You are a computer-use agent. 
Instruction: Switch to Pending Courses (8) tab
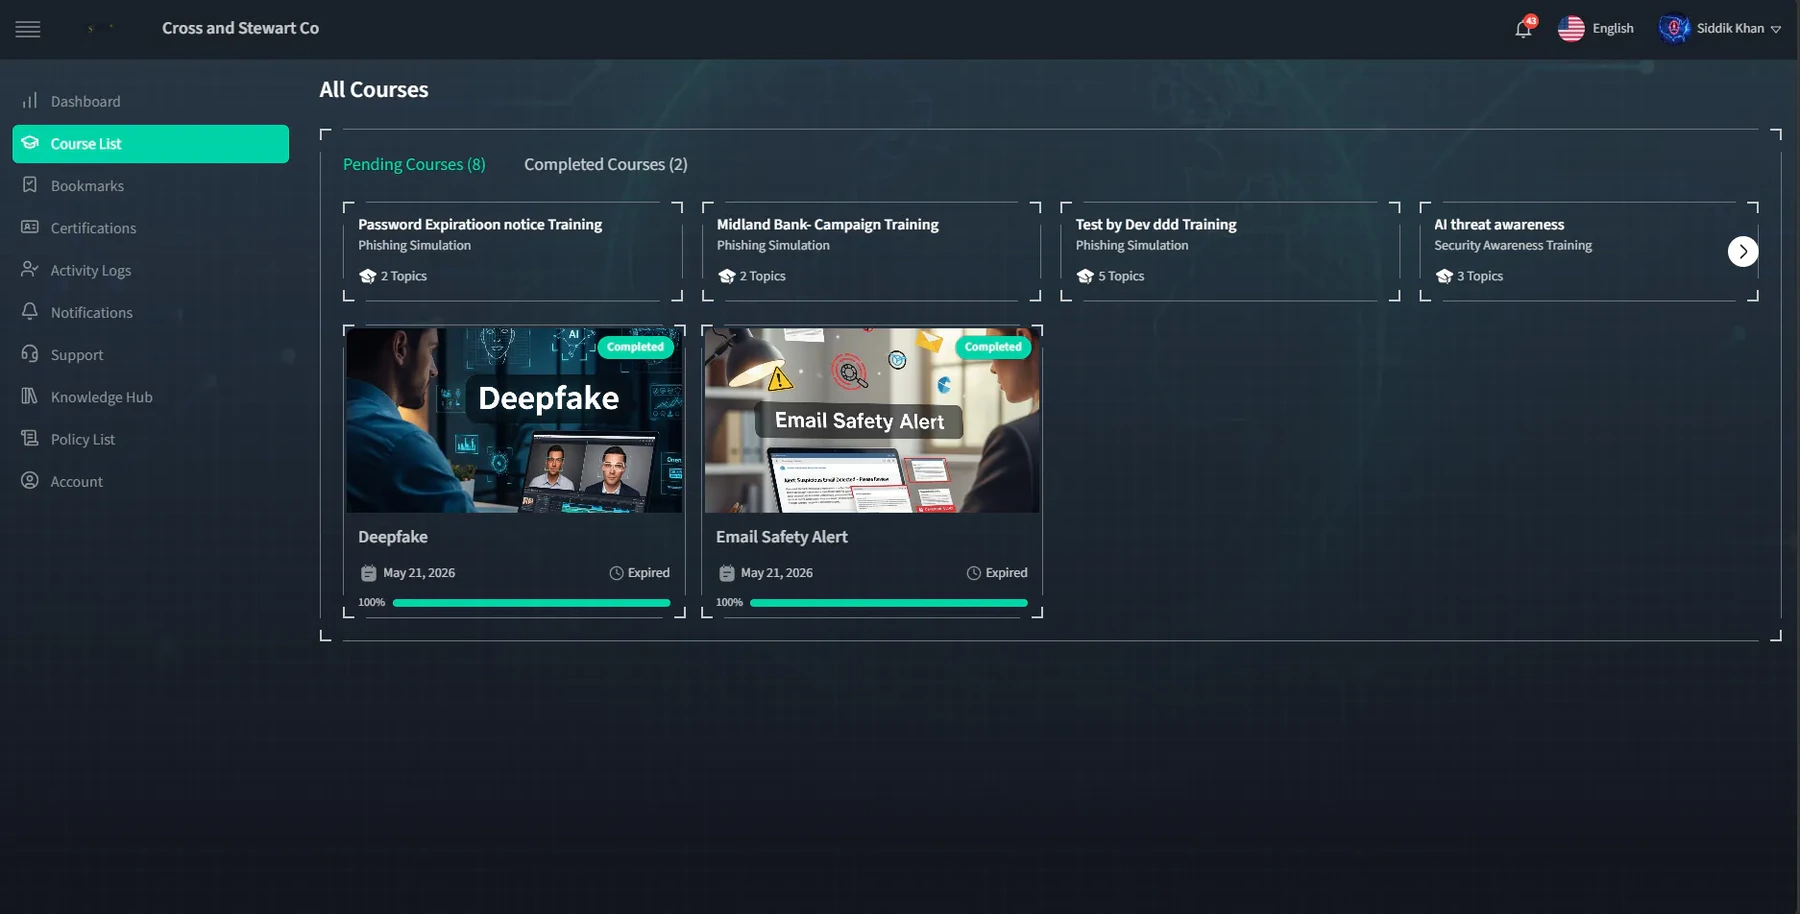click(414, 164)
